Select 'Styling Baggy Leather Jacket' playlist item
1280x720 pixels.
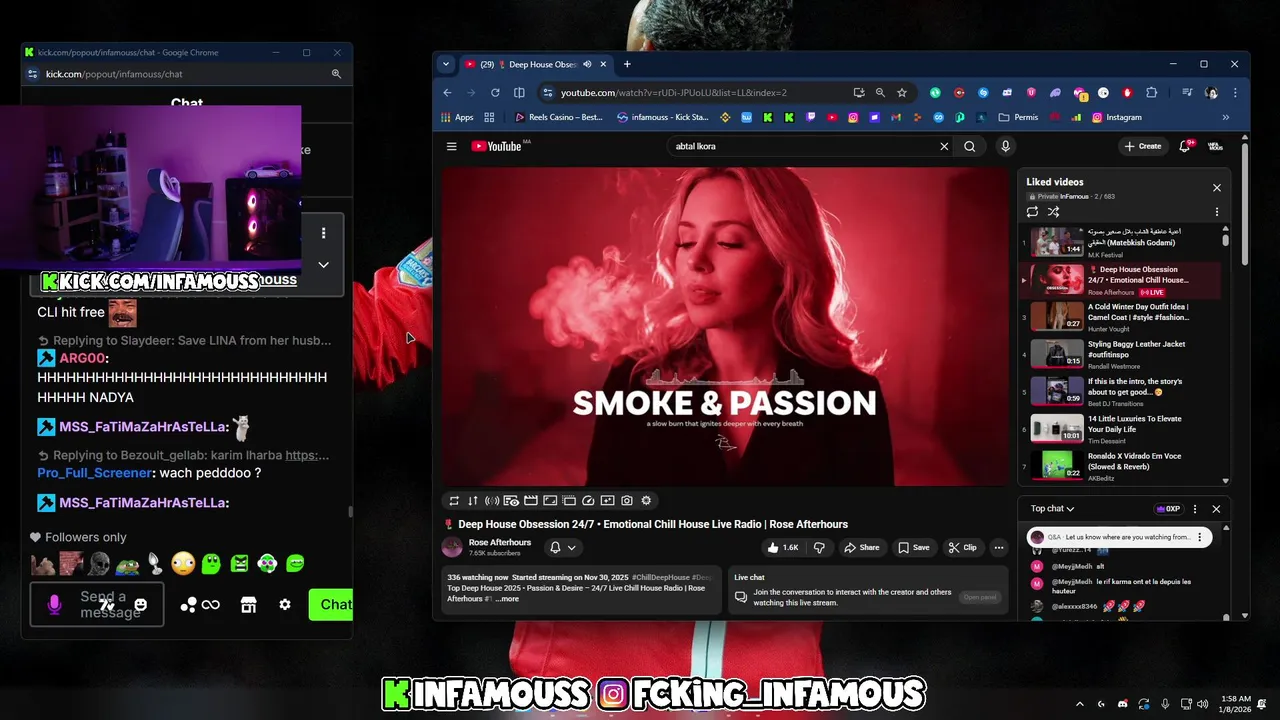coord(1120,353)
